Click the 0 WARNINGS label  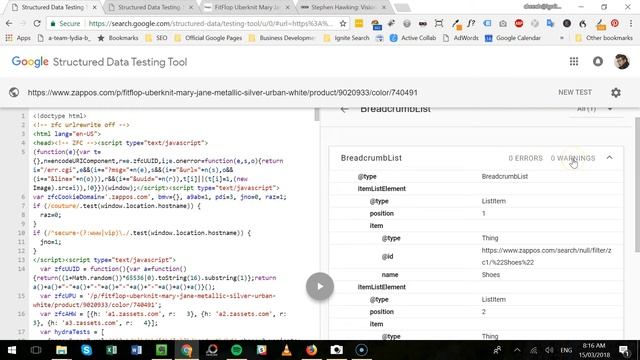point(573,158)
